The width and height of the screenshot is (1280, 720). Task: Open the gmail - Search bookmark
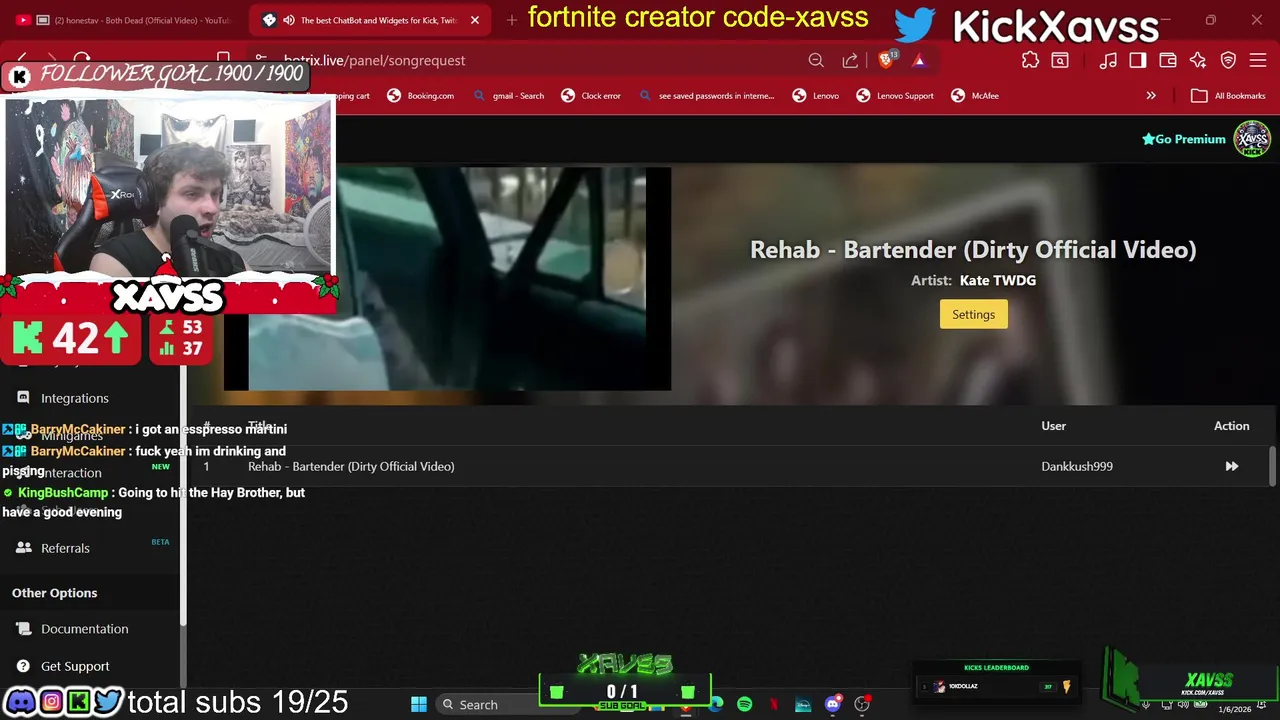509,96
